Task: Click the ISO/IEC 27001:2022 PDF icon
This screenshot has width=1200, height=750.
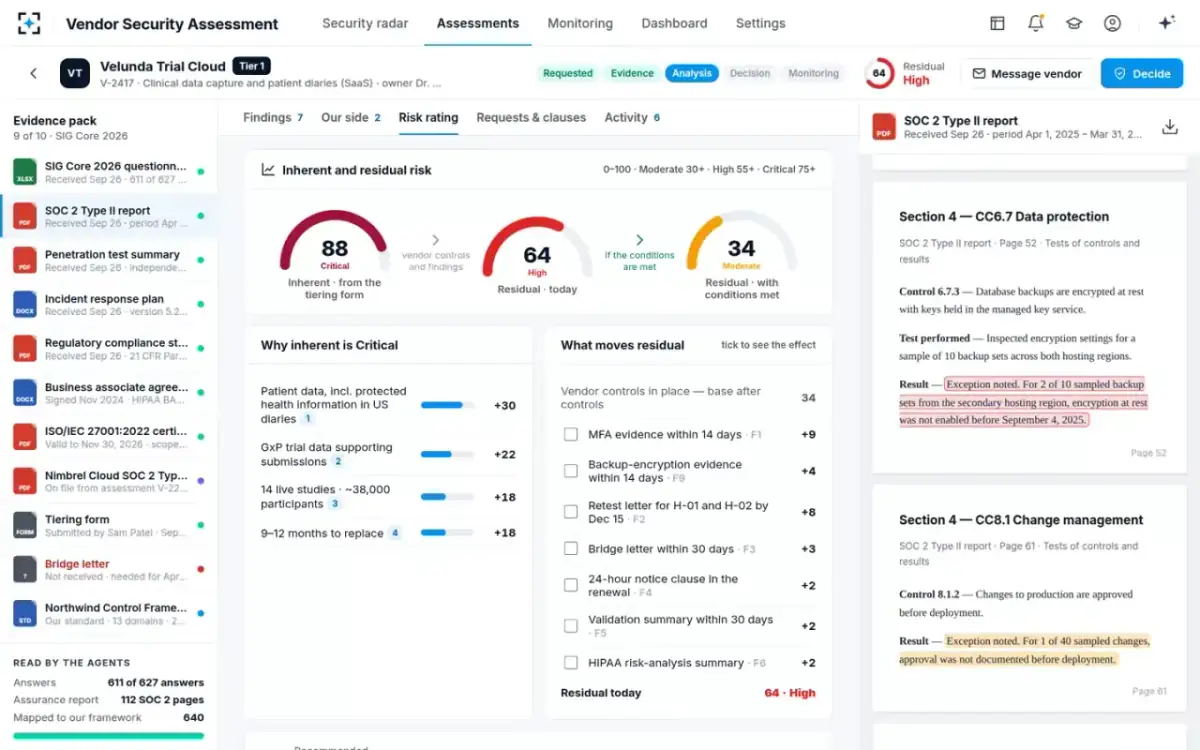Action: click(25, 436)
